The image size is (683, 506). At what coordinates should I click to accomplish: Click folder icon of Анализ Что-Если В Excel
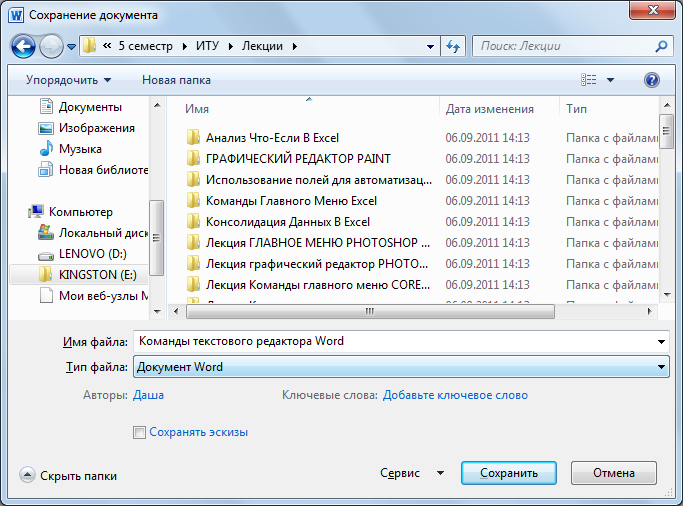pos(193,138)
